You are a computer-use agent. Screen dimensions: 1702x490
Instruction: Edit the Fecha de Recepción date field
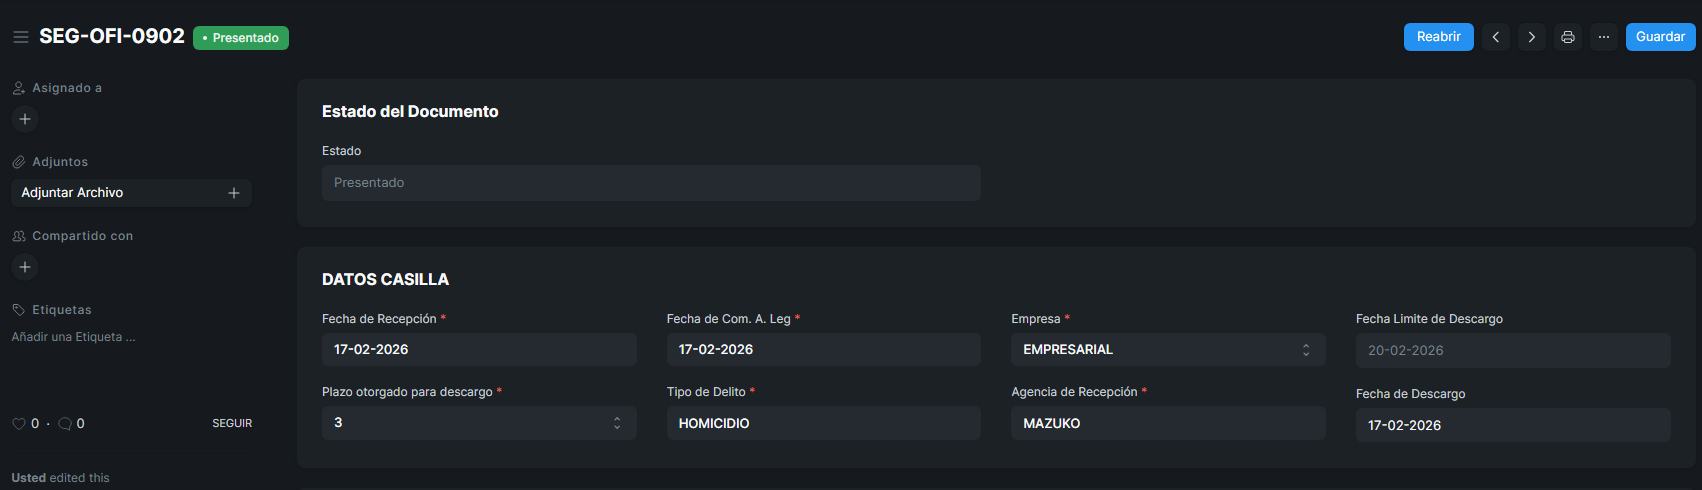(478, 350)
